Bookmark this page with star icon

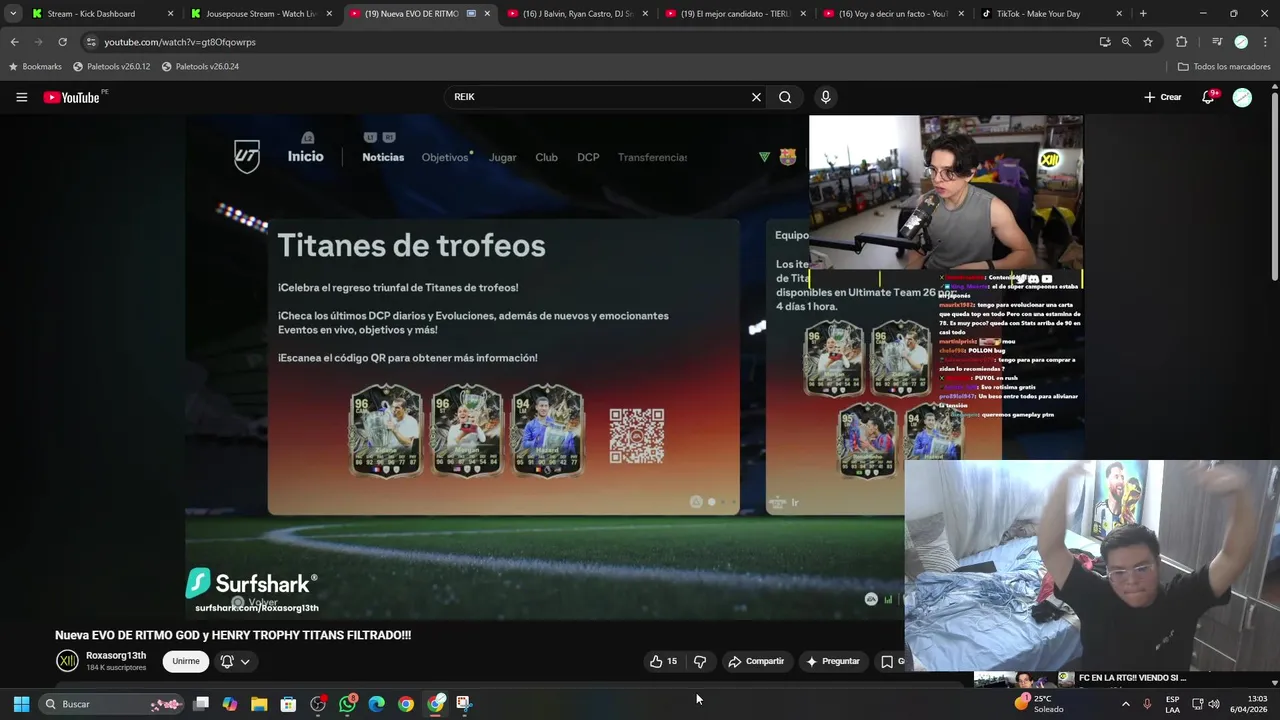1148,42
